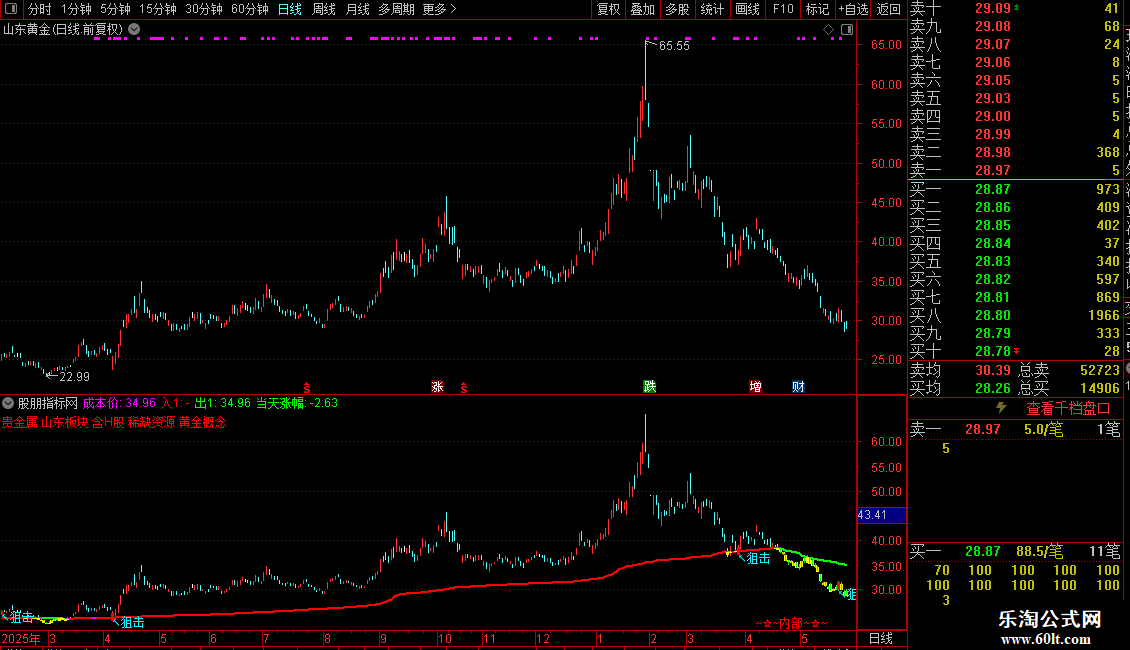This screenshot has height=650, width=1130.
Task: Switch to 30分钟 period
Action: click(203, 9)
